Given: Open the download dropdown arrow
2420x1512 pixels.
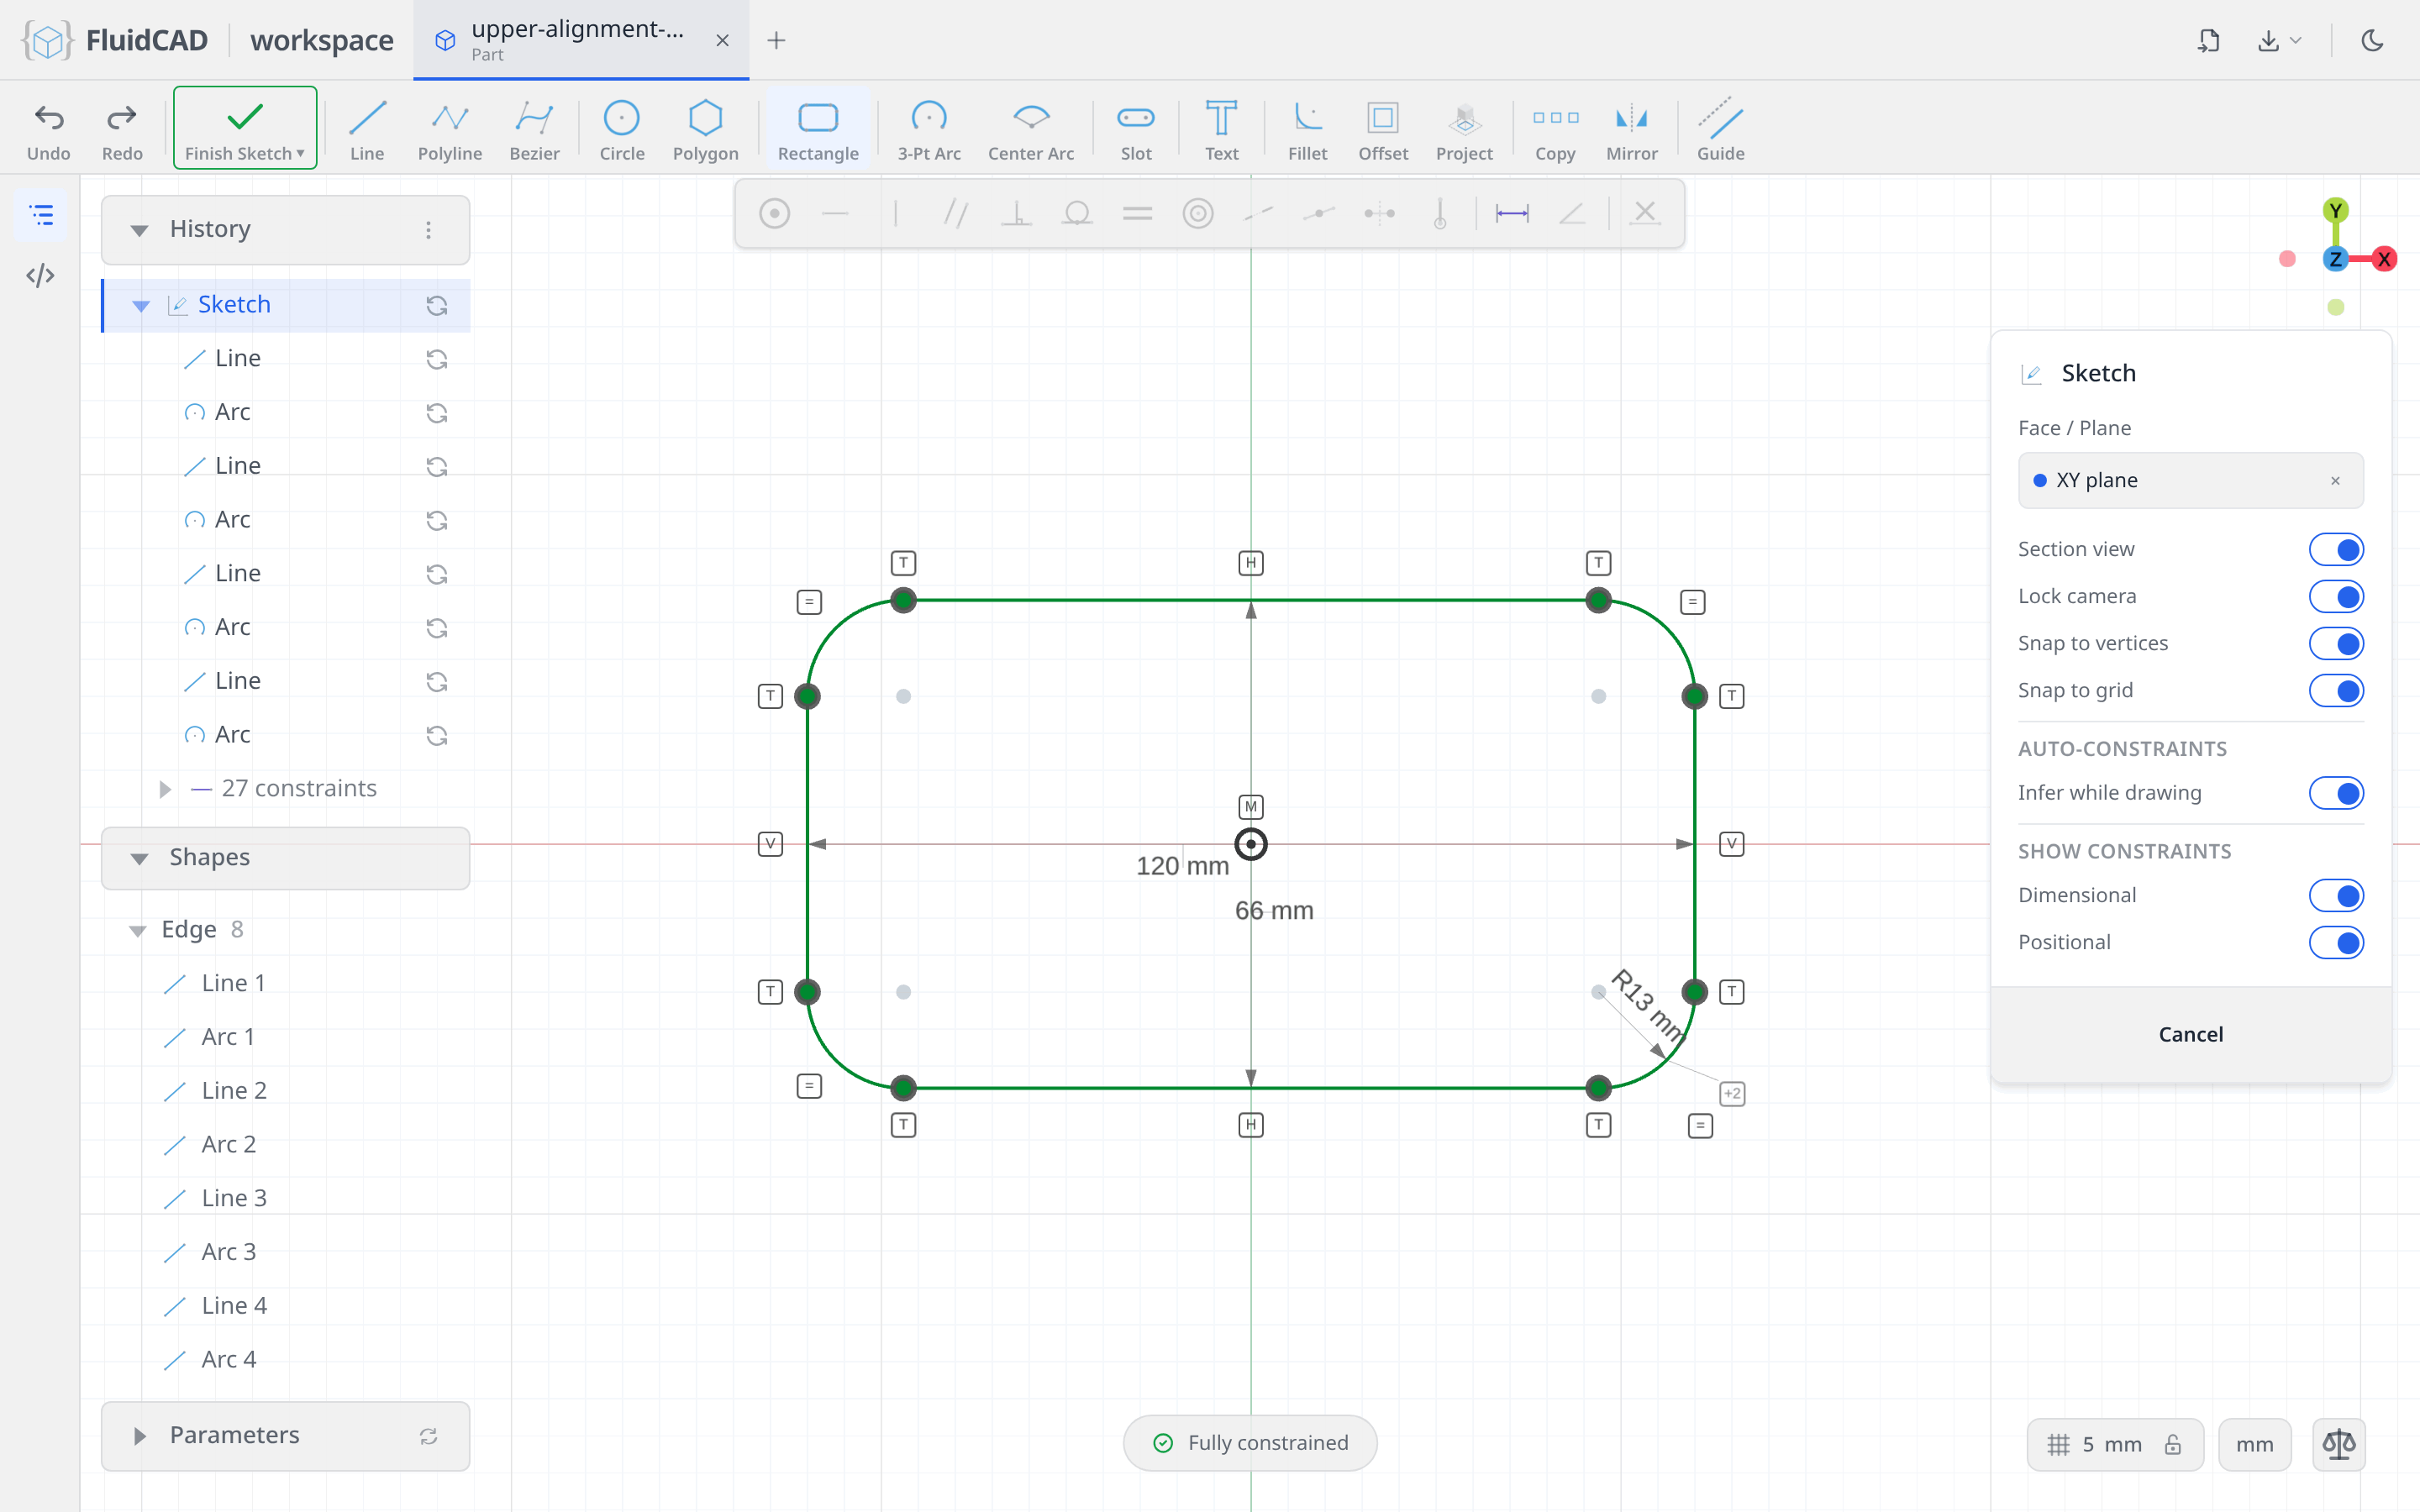Looking at the screenshot, I should (2296, 40).
